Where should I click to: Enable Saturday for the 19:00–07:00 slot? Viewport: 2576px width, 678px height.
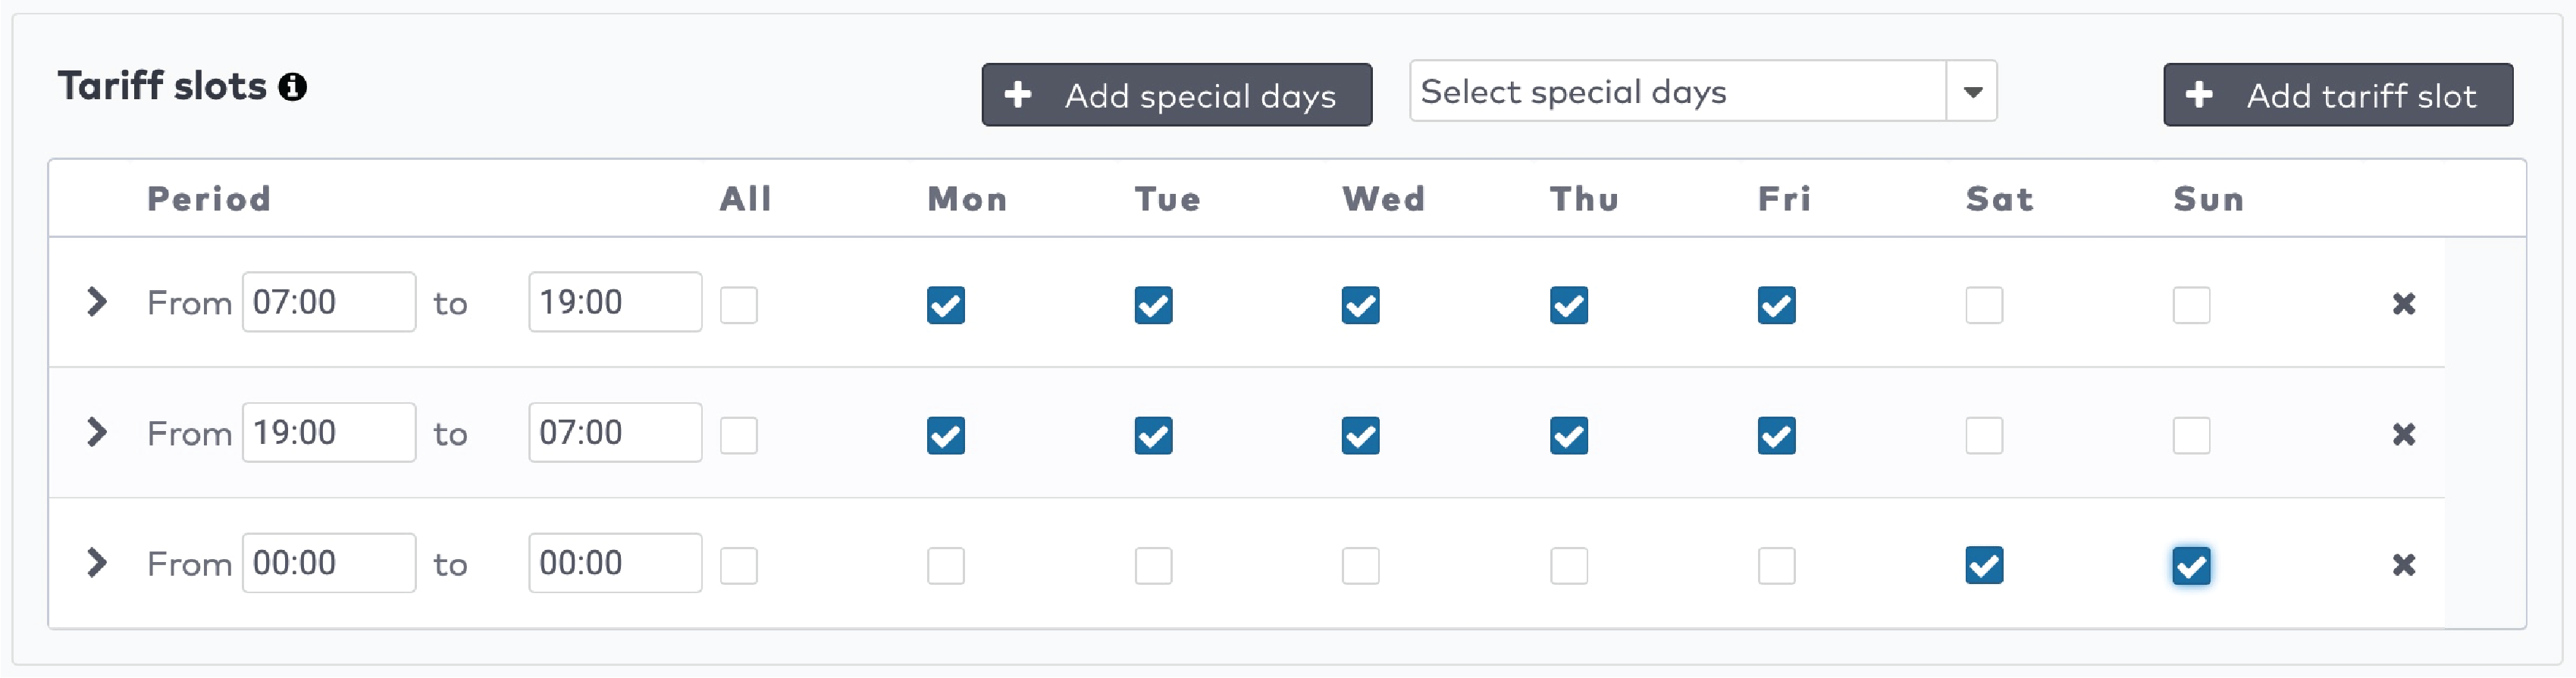(x=1984, y=436)
